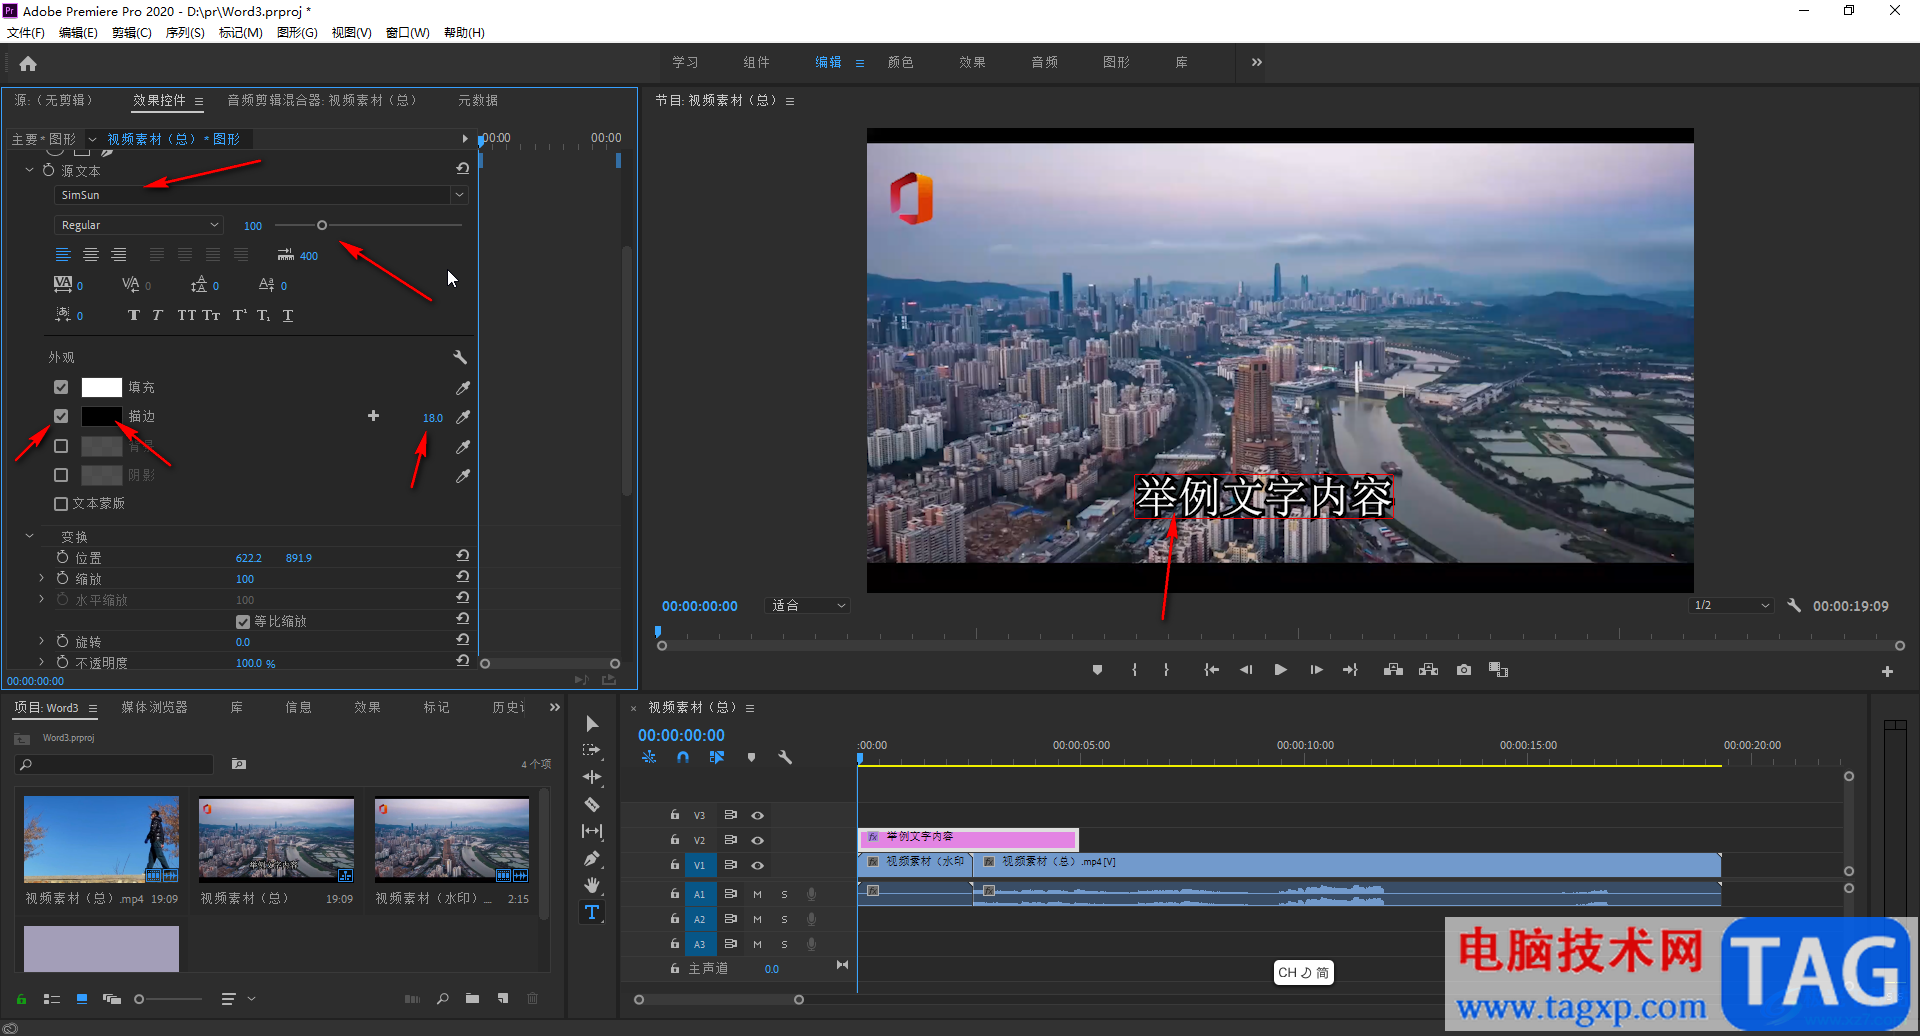Switch to the Color workspace tab
The height and width of the screenshot is (1036, 1920).
[x=901, y=62]
